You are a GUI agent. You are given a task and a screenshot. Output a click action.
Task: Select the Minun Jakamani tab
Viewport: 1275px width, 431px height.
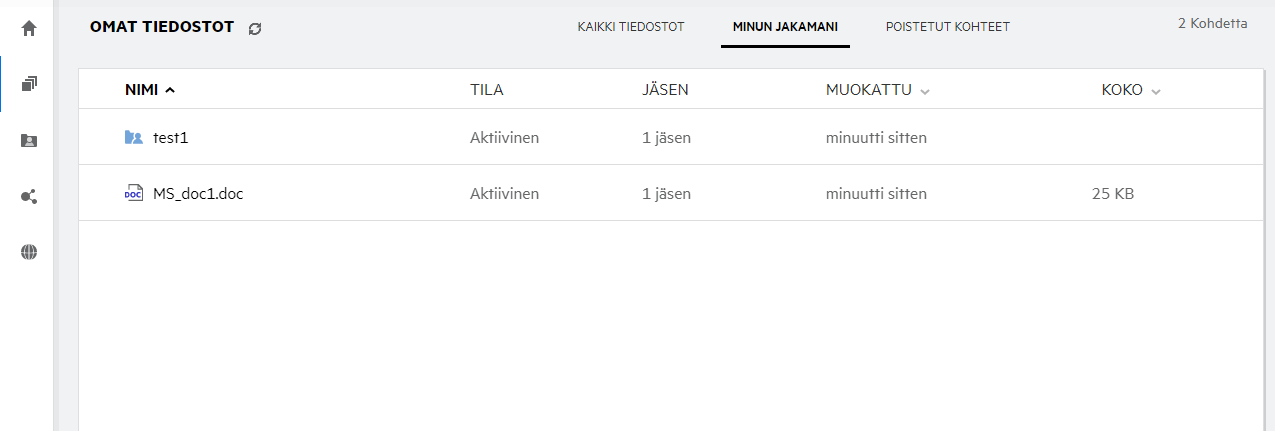point(785,27)
